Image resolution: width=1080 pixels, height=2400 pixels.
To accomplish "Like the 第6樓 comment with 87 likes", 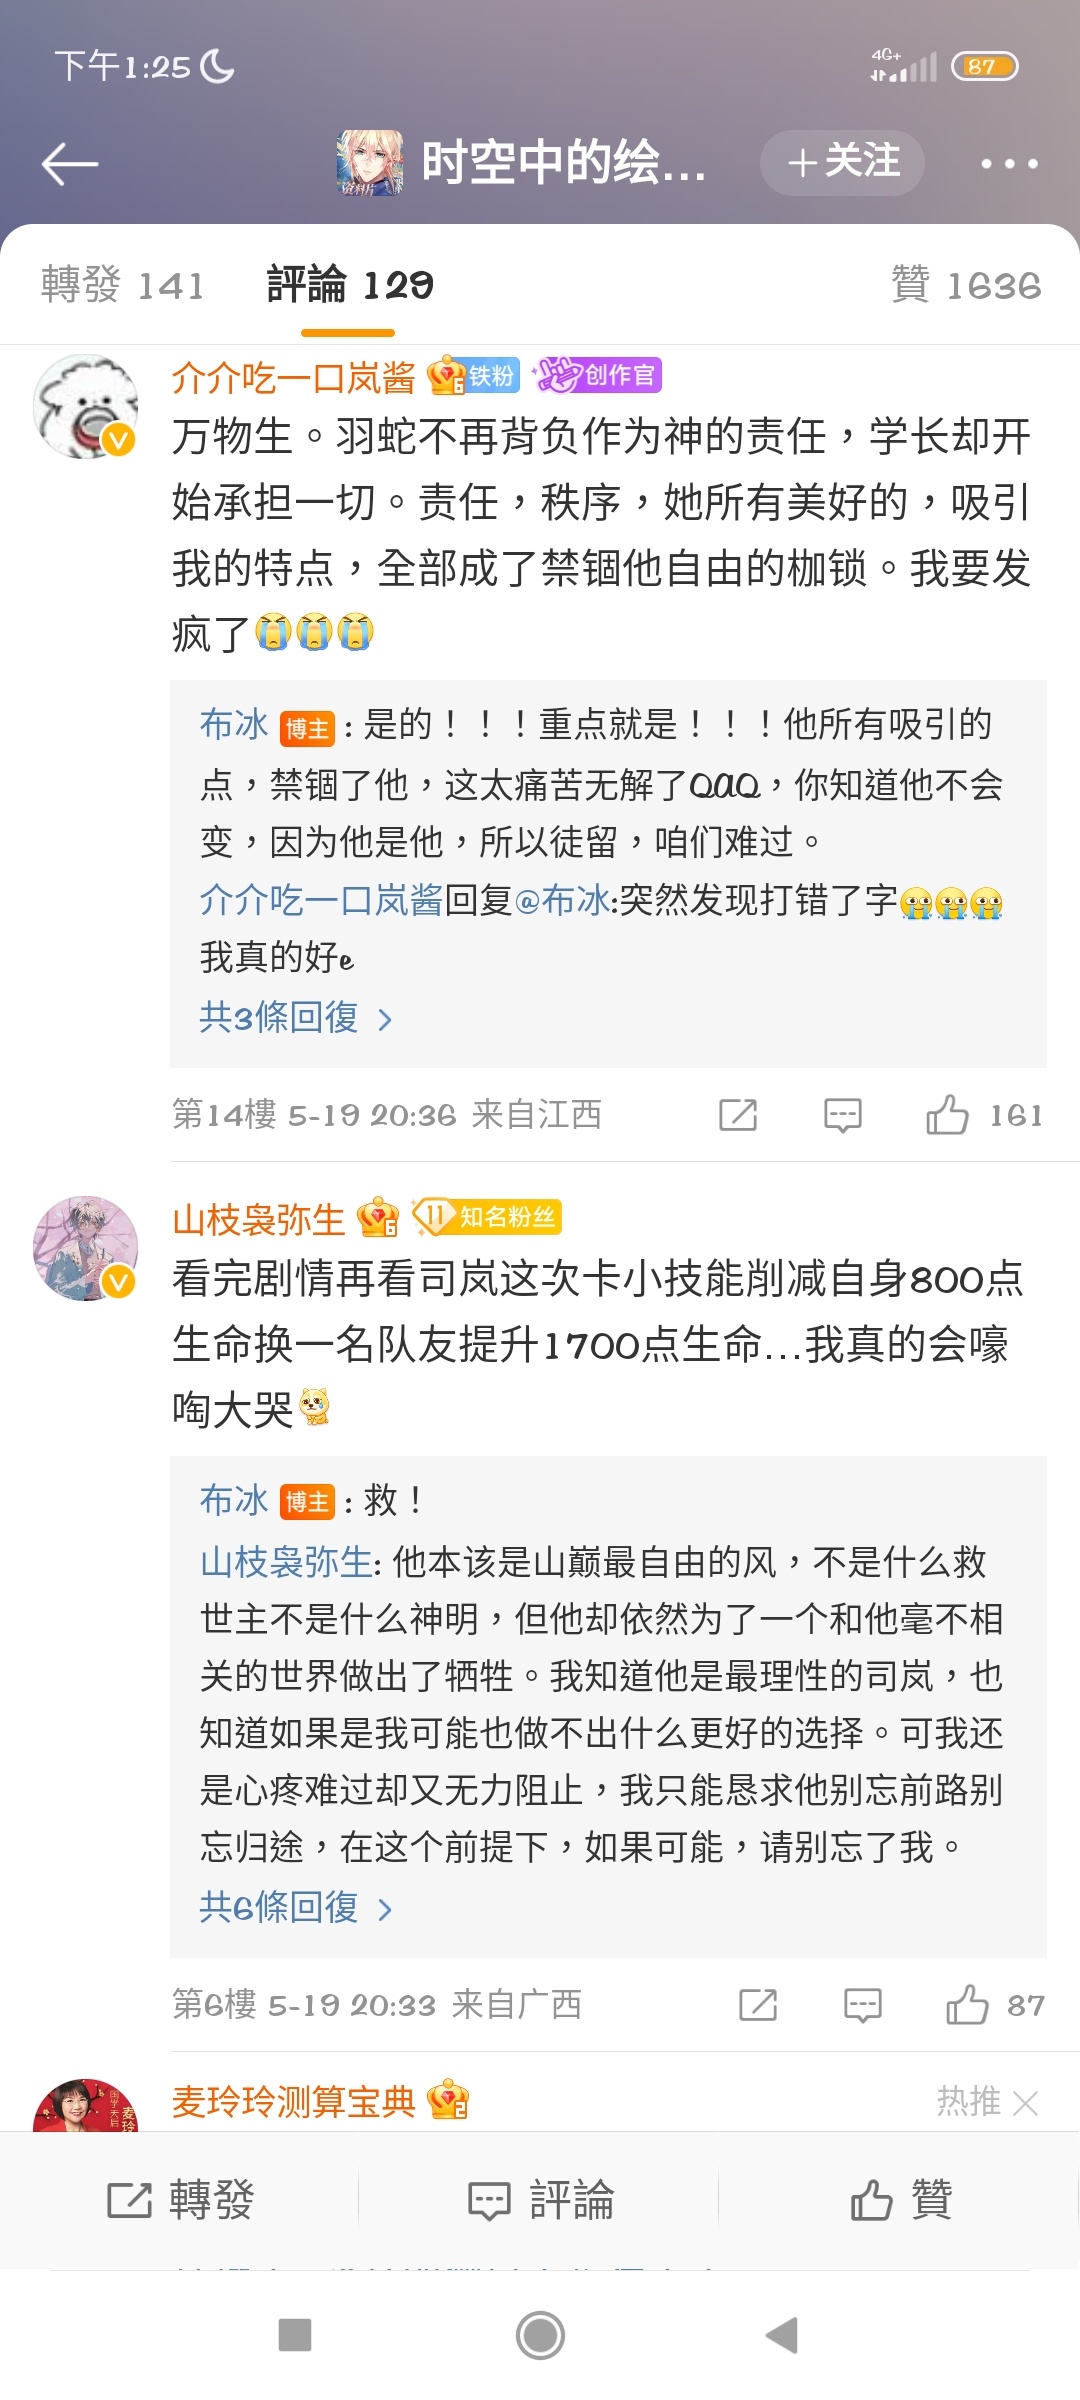I will tap(967, 2005).
